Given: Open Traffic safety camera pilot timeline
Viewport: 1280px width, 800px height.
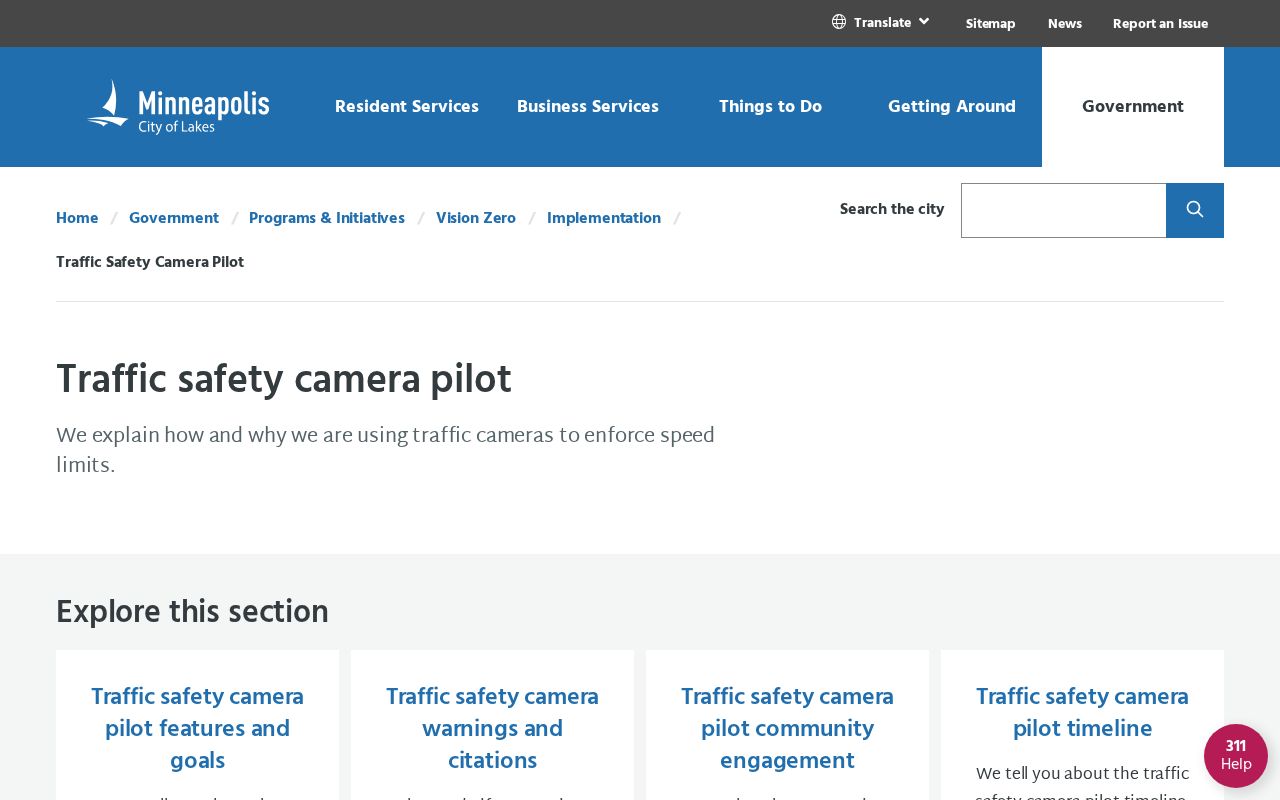Looking at the screenshot, I should click(x=1082, y=712).
